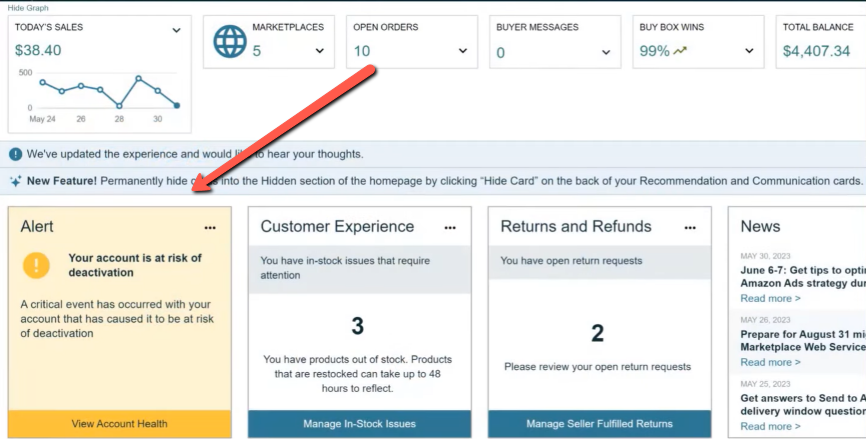
Task: Click the yellow alert warning icon
Action: (x=37, y=264)
